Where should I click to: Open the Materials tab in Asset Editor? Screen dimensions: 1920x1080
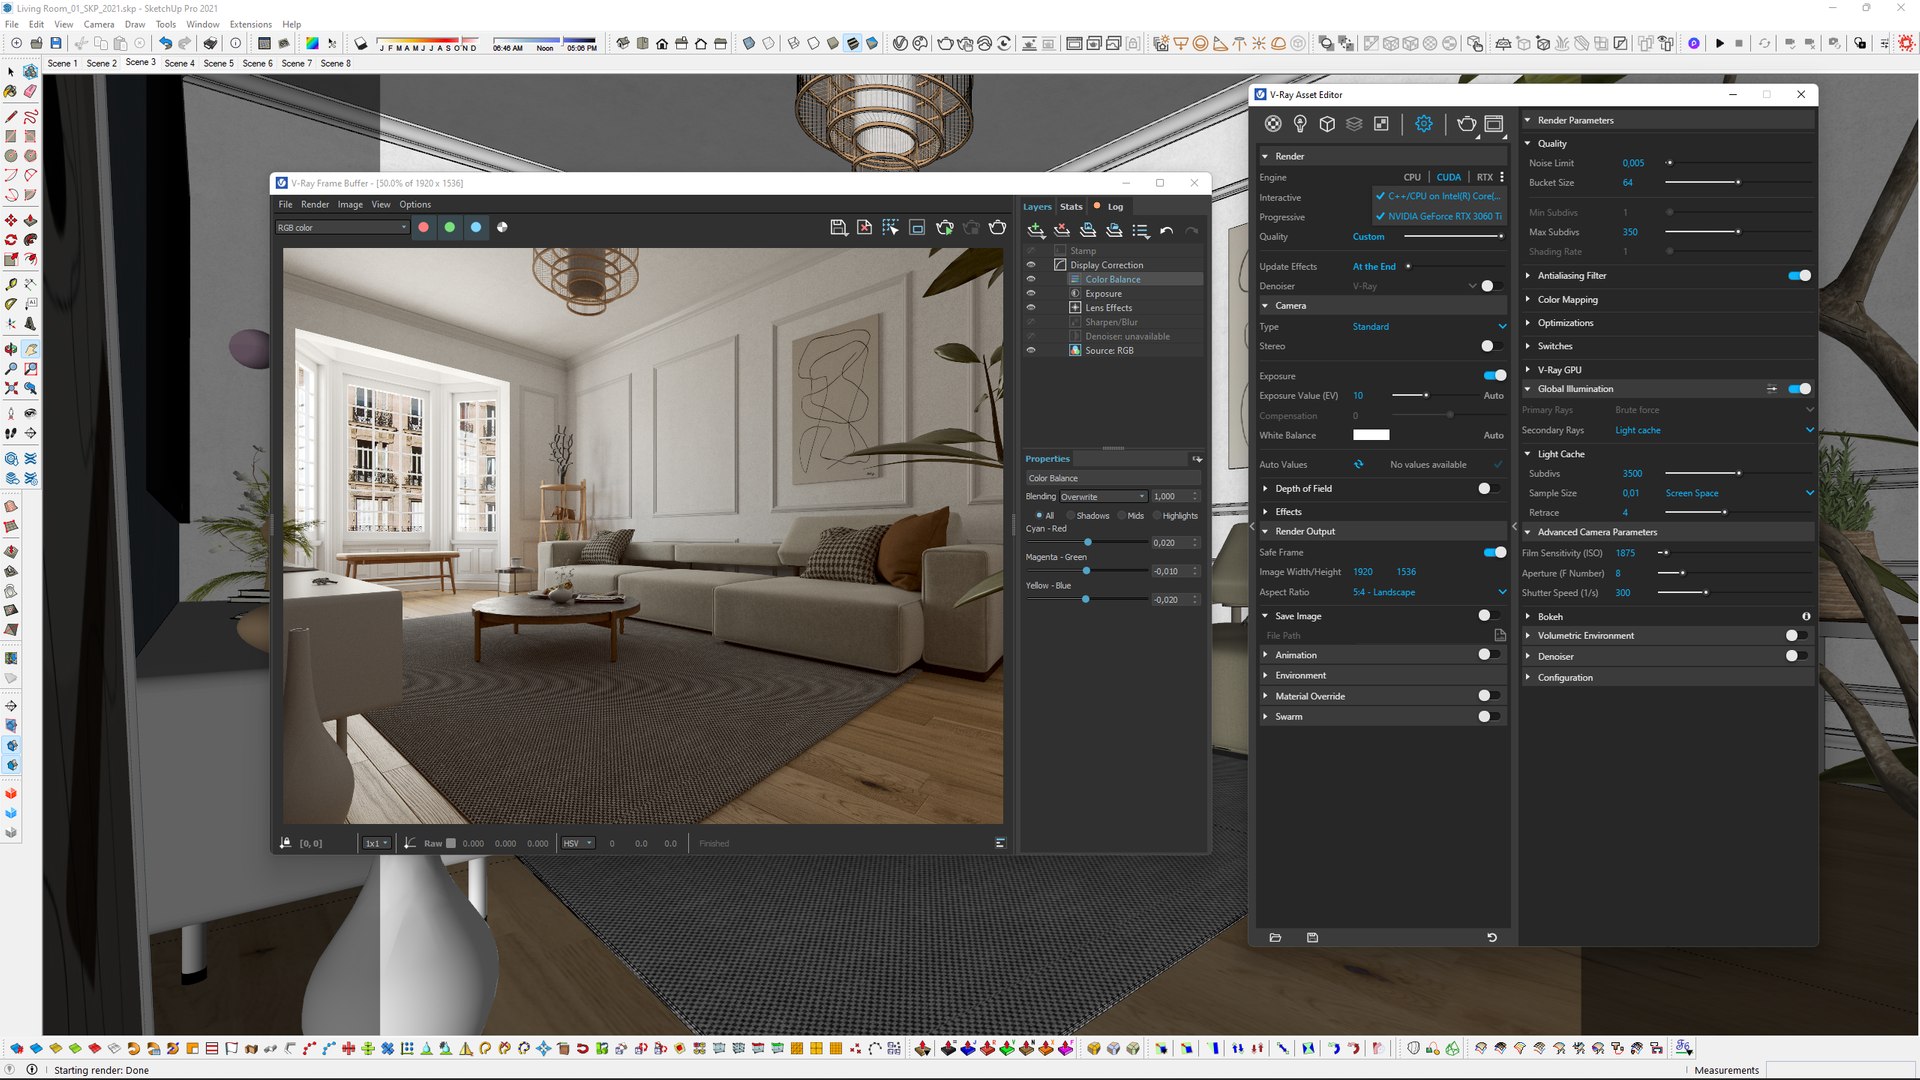(x=1272, y=124)
